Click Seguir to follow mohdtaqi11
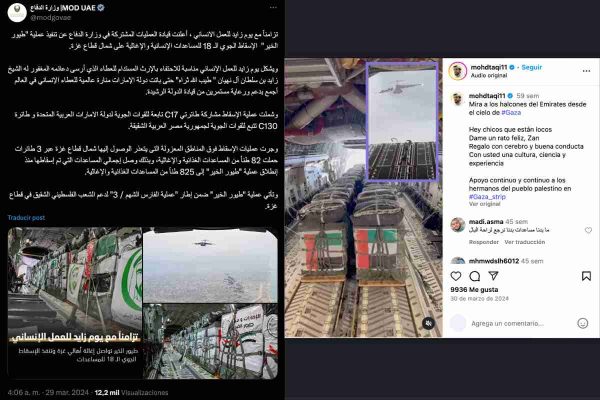This screenshot has width=600, height=400. click(x=532, y=67)
